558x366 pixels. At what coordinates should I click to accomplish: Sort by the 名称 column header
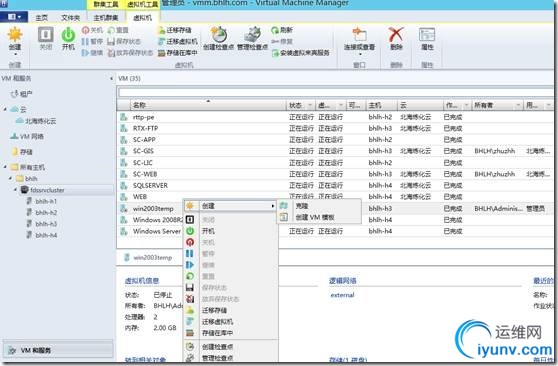(x=208, y=105)
